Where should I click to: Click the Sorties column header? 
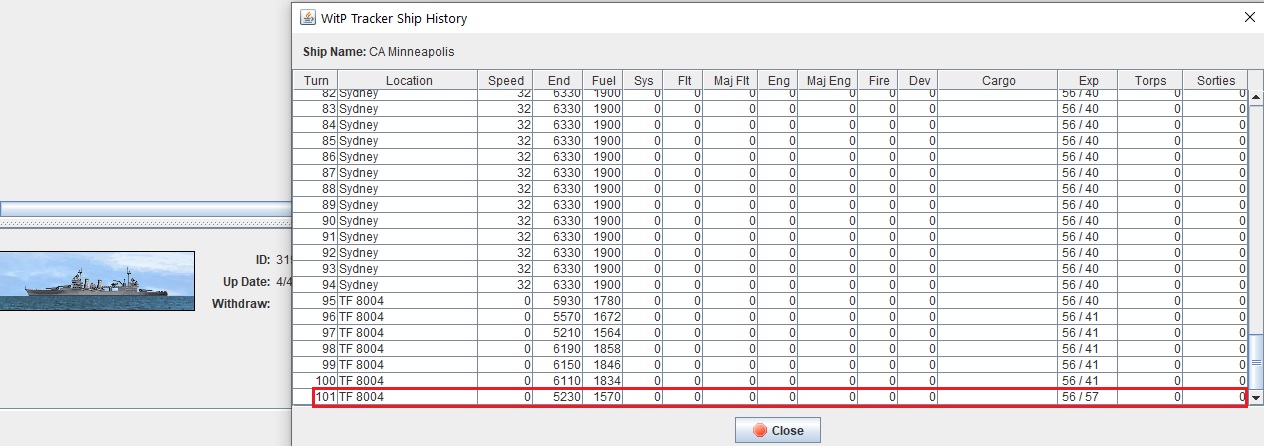pyautogui.click(x=1215, y=81)
